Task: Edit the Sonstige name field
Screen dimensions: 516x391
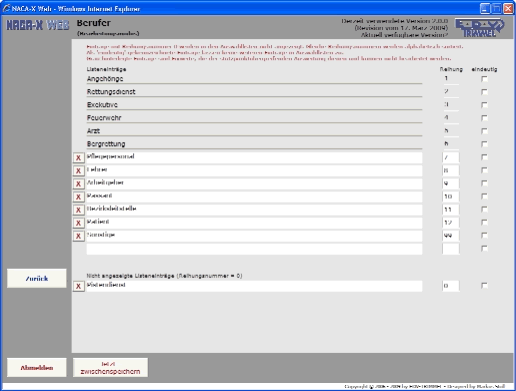Action: [x=254, y=236]
